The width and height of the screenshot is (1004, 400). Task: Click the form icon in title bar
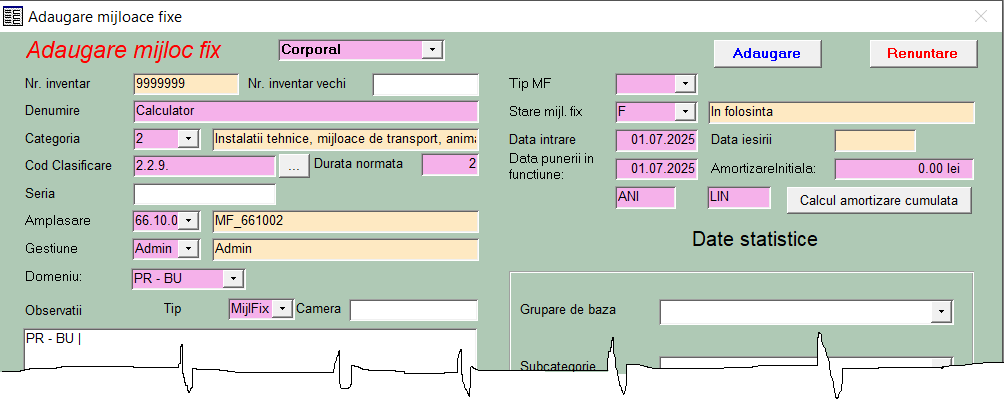[x=13, y=16]
